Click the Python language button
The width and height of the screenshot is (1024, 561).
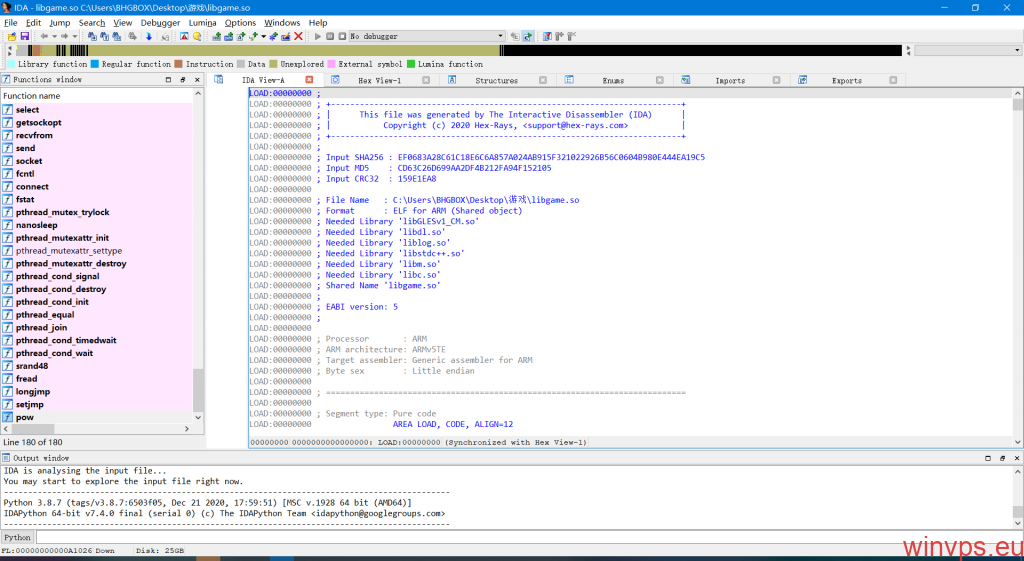pos(17,537)
